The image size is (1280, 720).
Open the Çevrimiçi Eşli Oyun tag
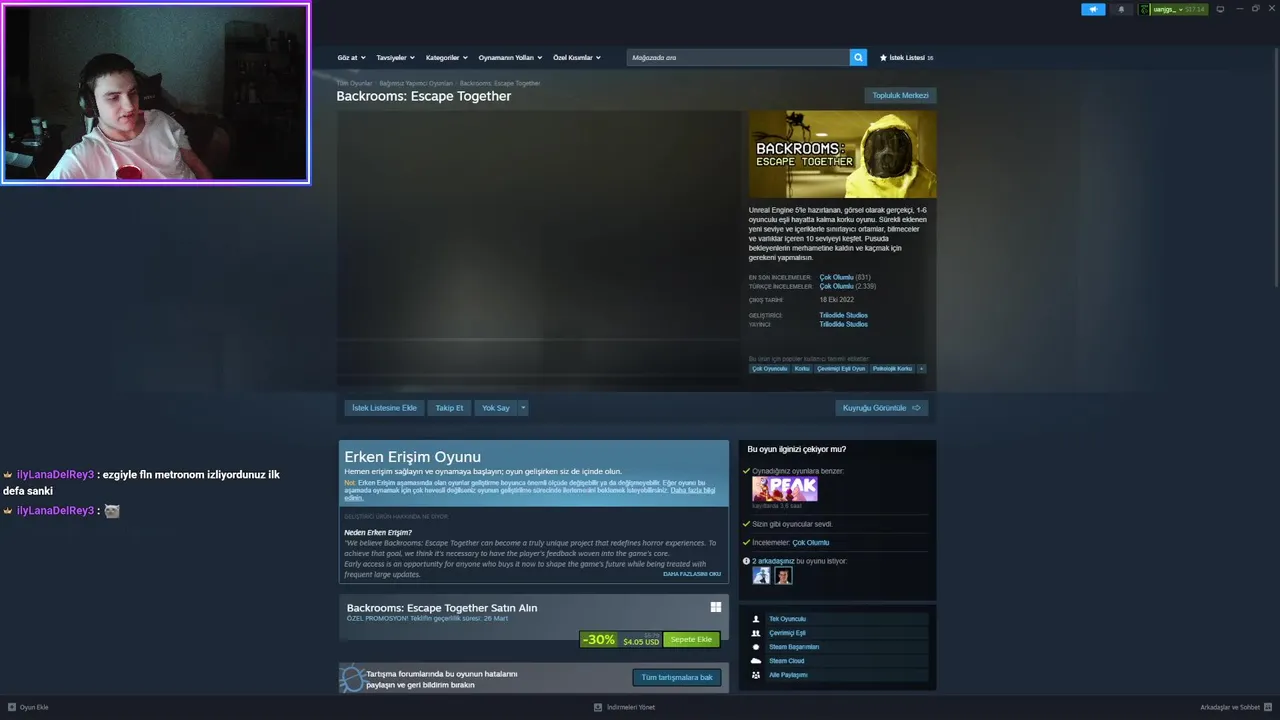[x=841, y=369]
